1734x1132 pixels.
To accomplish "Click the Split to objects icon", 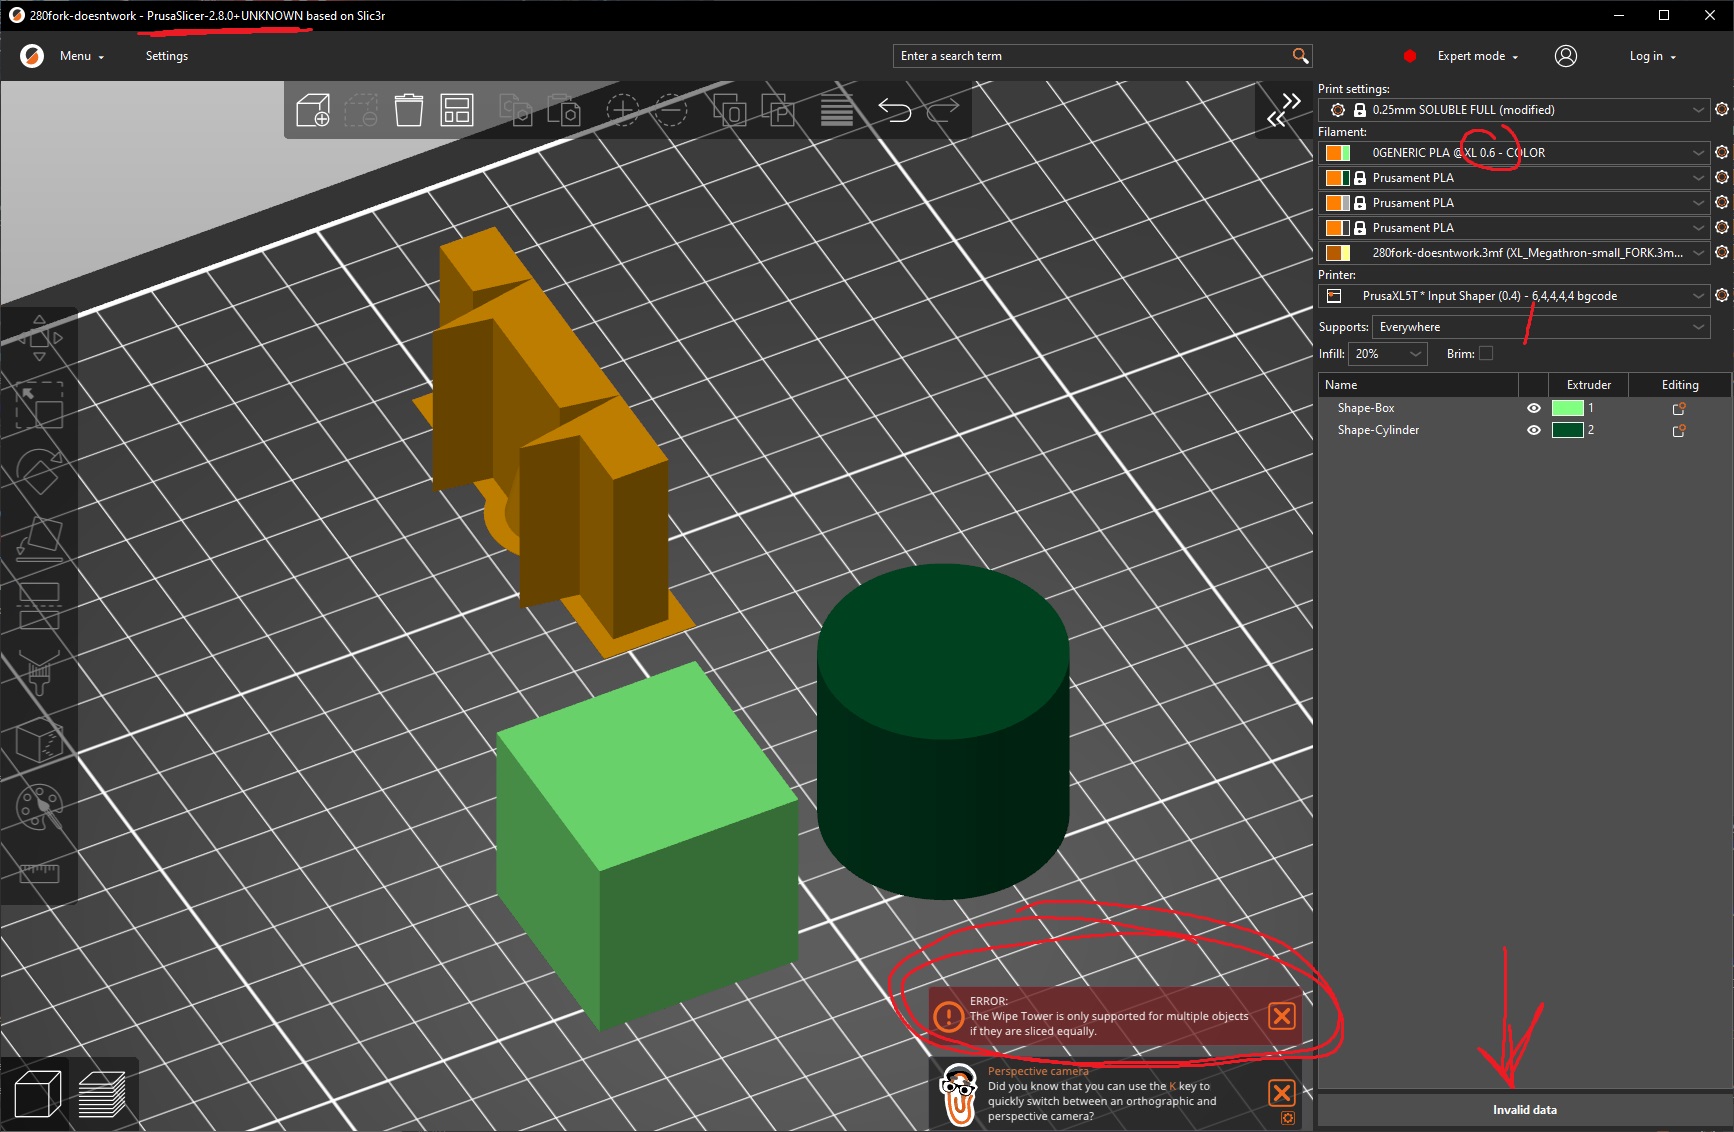I will pos(729,110).
